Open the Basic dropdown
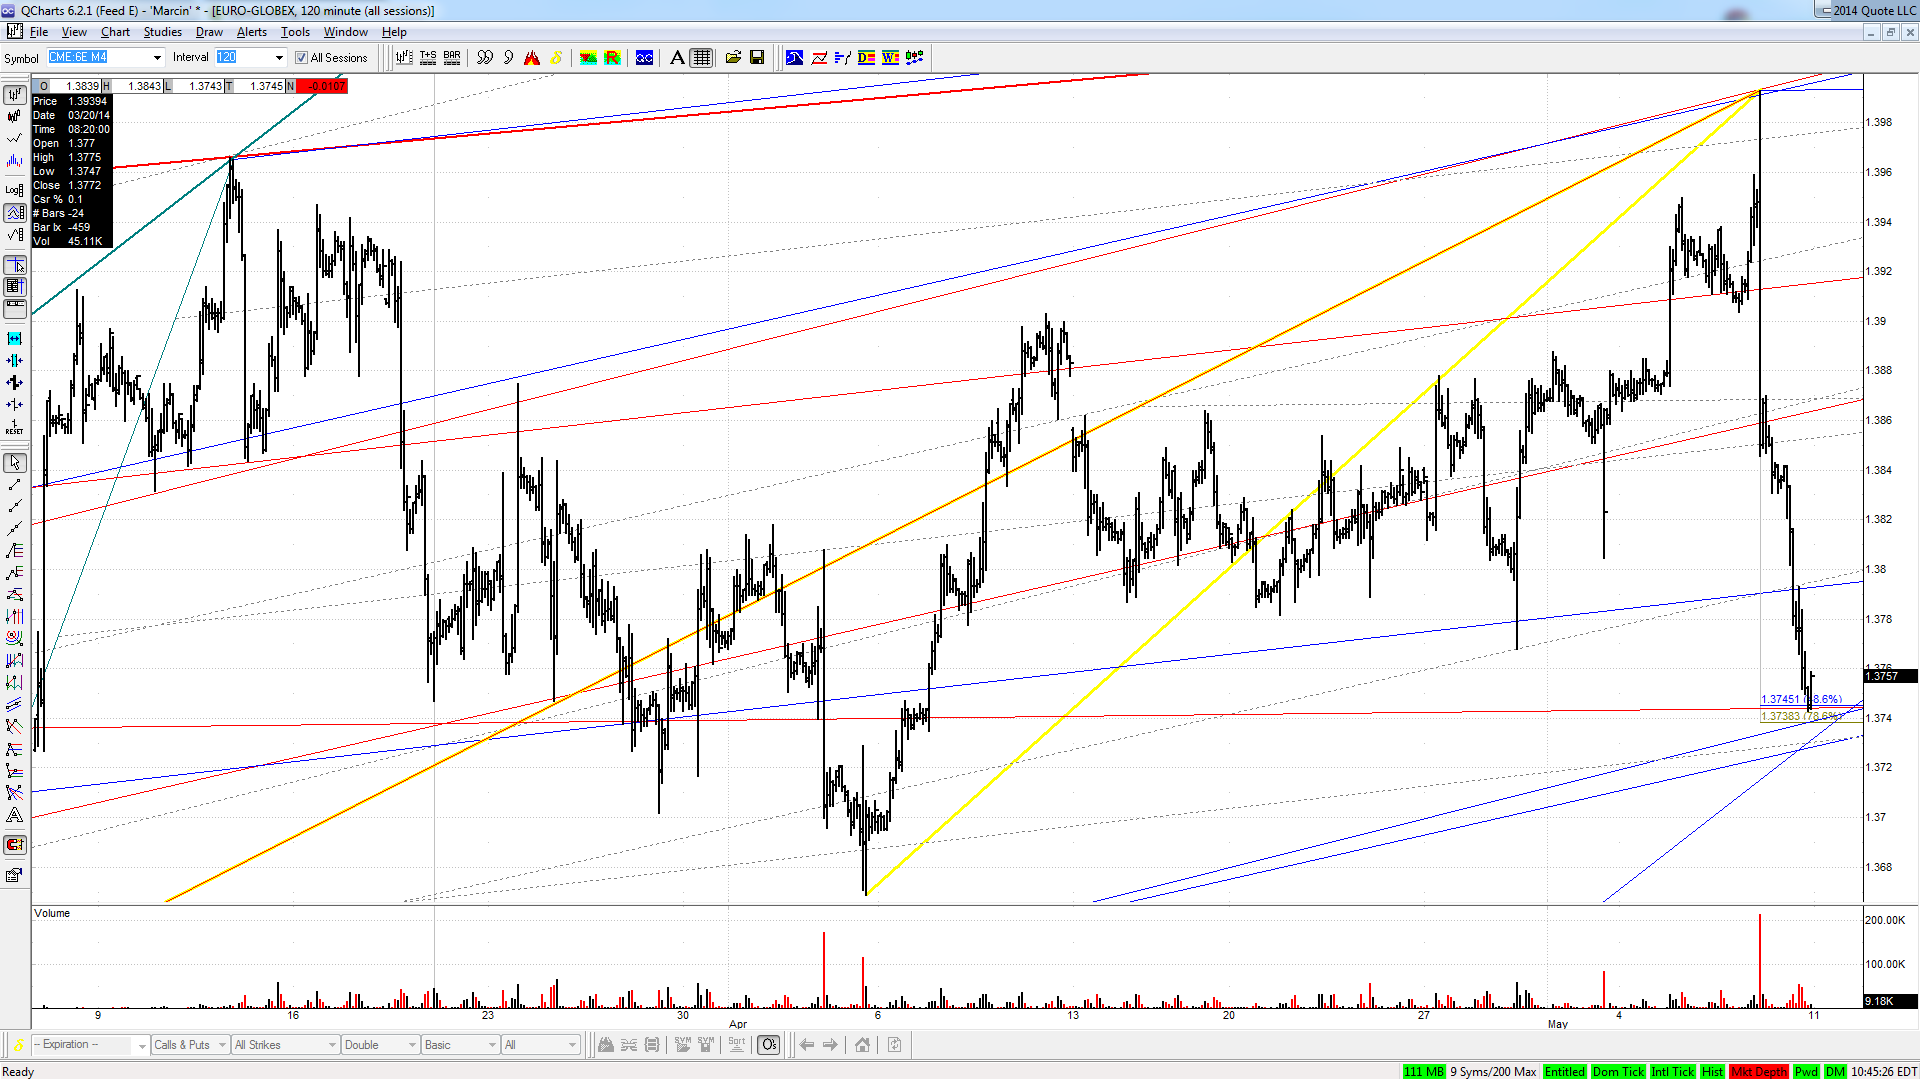 pos(460,1045)
